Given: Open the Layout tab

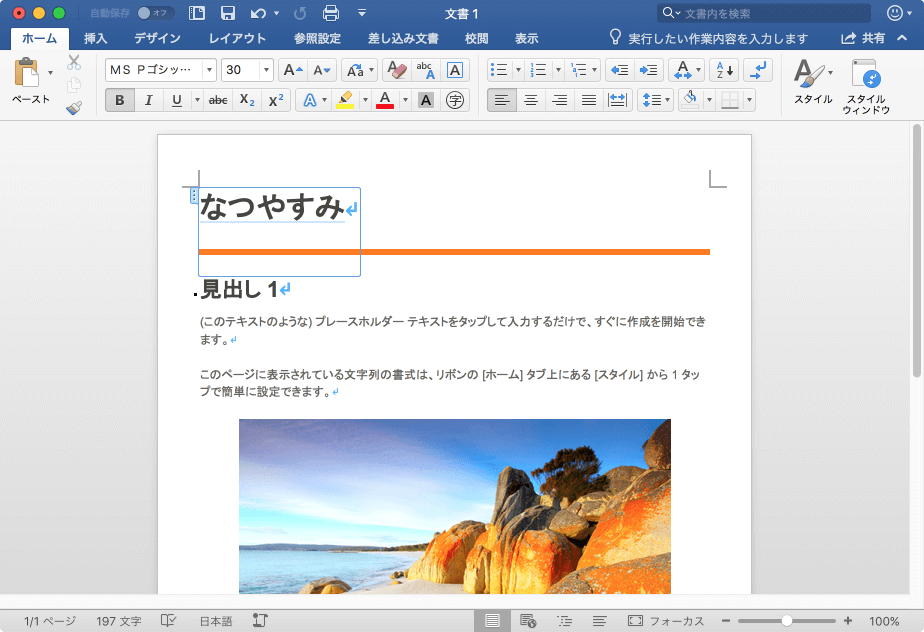Looking at the screenshot, I should click(237, 38).
